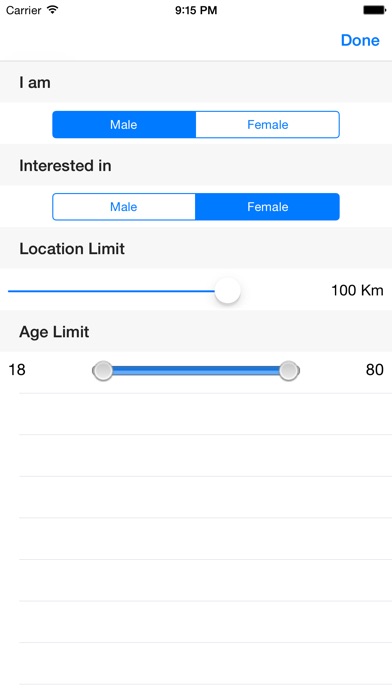Tap the Carrier label in status bar
Image resolution: width=392 pixels, height=696 pixels.
[23, 10]
